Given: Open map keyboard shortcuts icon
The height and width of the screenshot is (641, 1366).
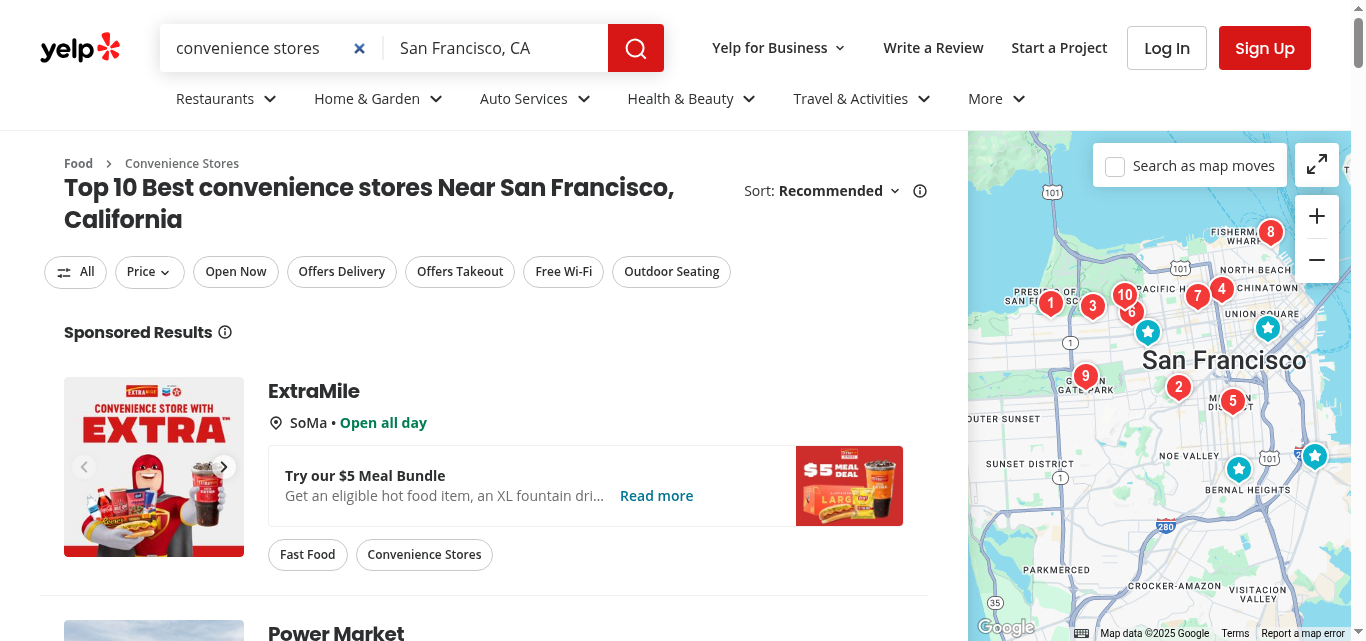Looking at the screenshot, I should [x=1081, y=633].
